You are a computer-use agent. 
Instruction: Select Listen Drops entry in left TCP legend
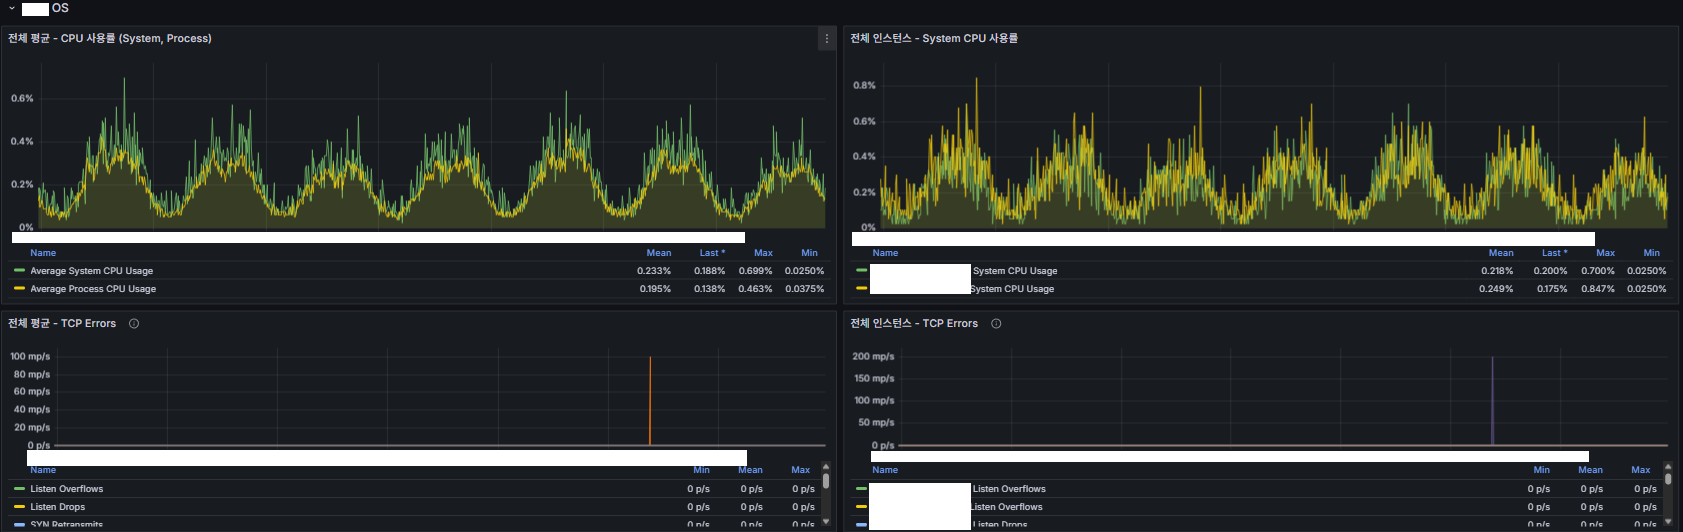(57, 507)
